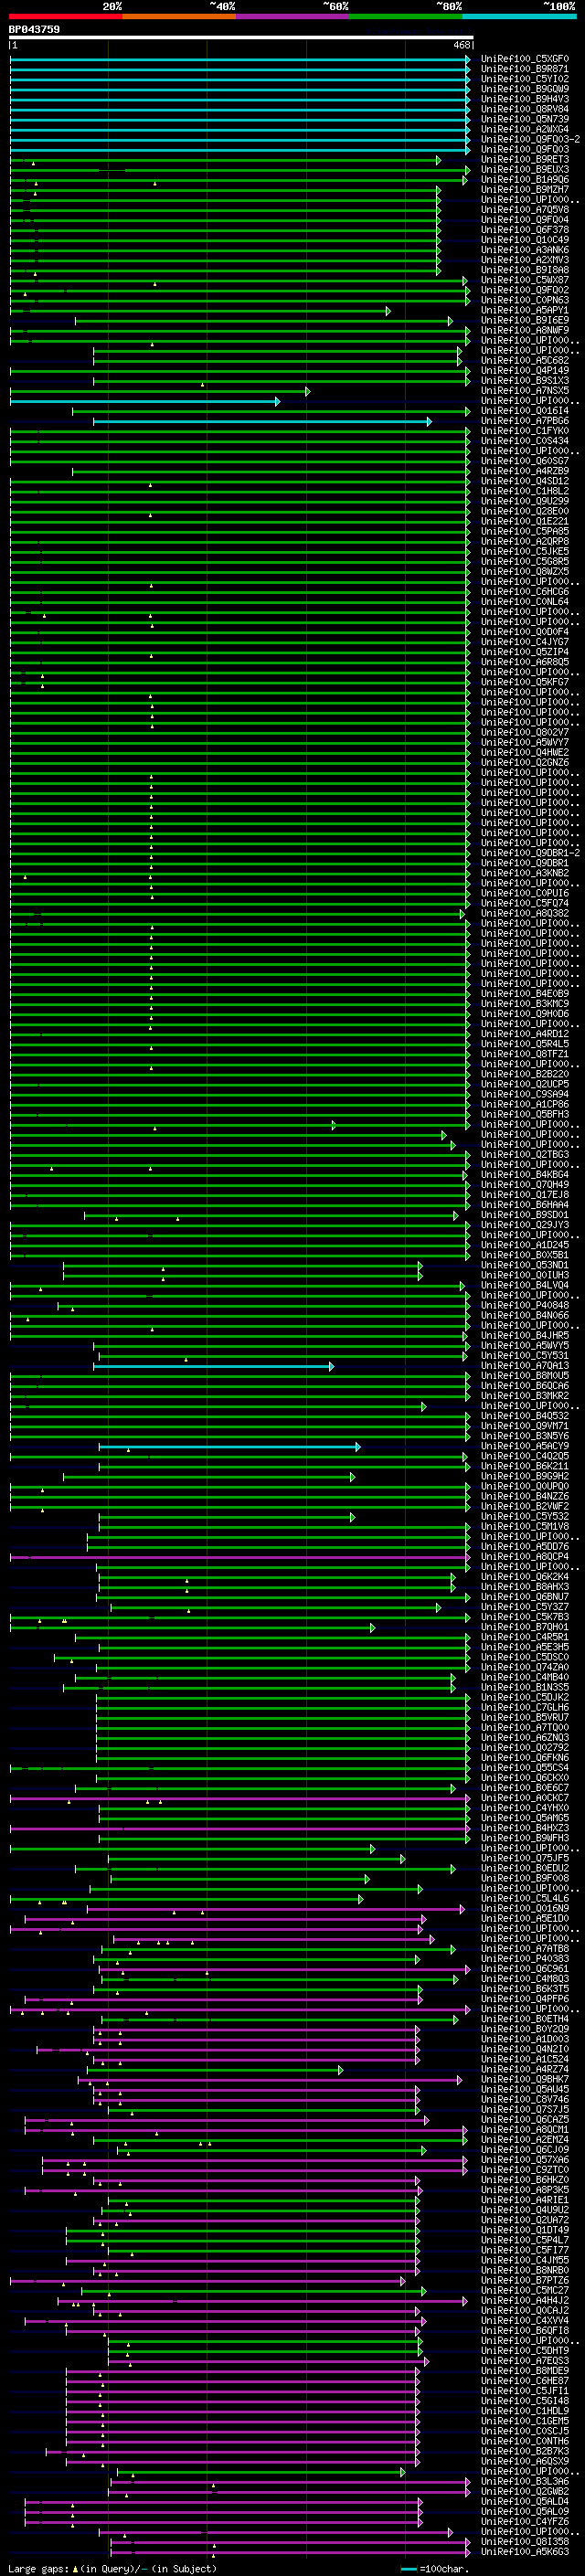585x2576 pixels.
Task: Select UniRef100_C5WX87 label
Action: pyautogui.click(x=525, y=280)
